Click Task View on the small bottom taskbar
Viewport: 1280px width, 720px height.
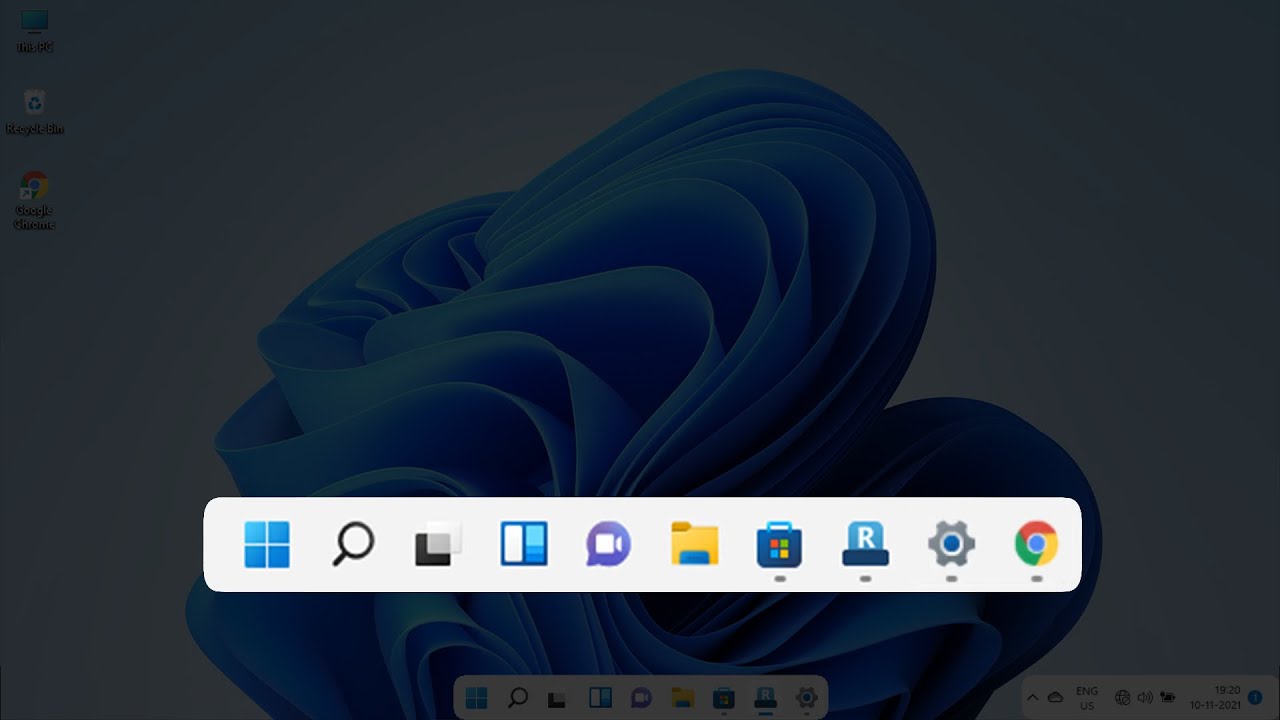(558, 698)
